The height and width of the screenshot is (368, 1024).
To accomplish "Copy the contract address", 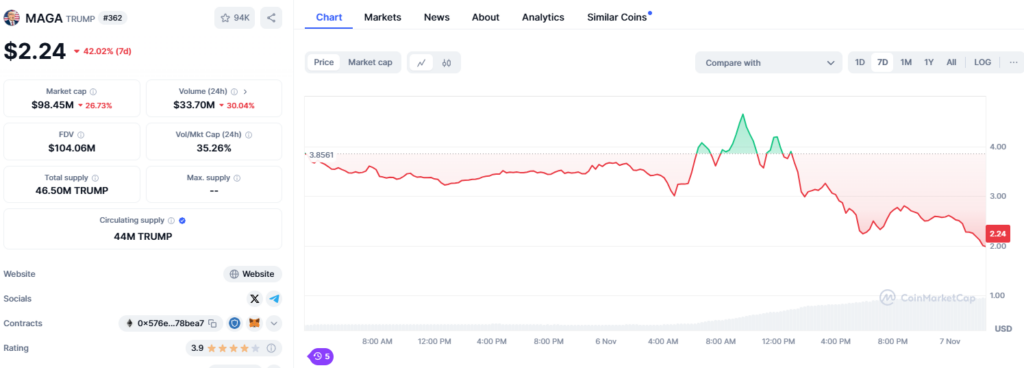I will (x=212, y=324).
